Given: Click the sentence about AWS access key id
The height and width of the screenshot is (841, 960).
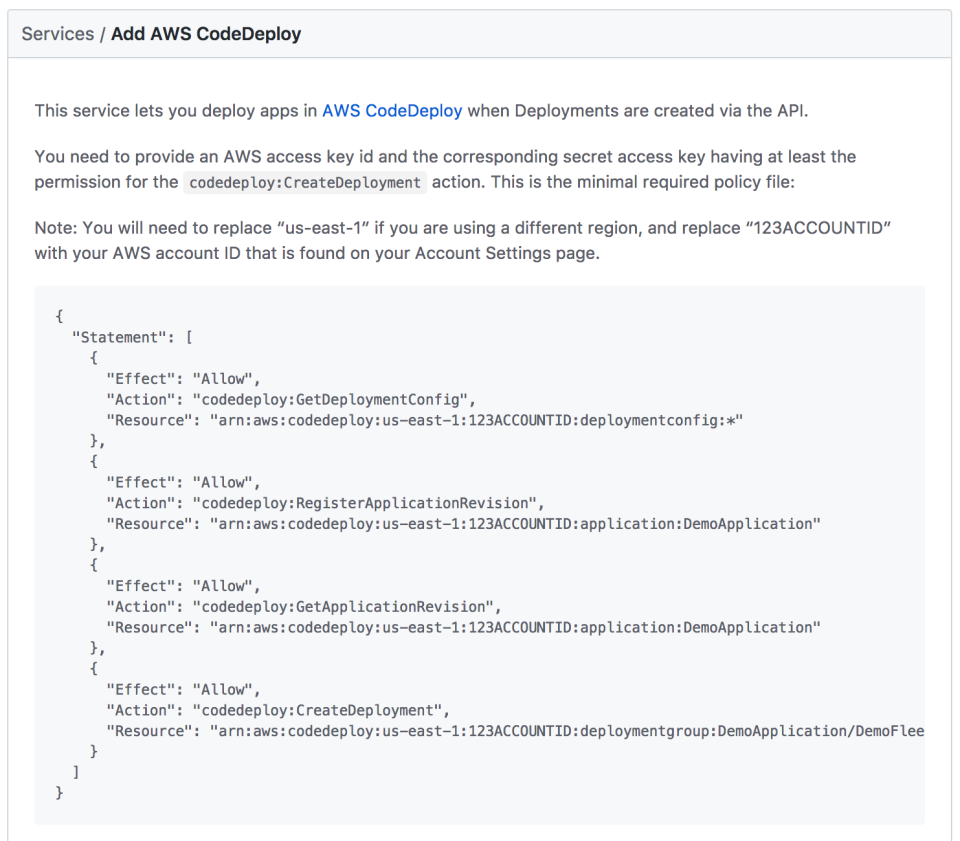Looking at the screenshot, I should point(445,170).
